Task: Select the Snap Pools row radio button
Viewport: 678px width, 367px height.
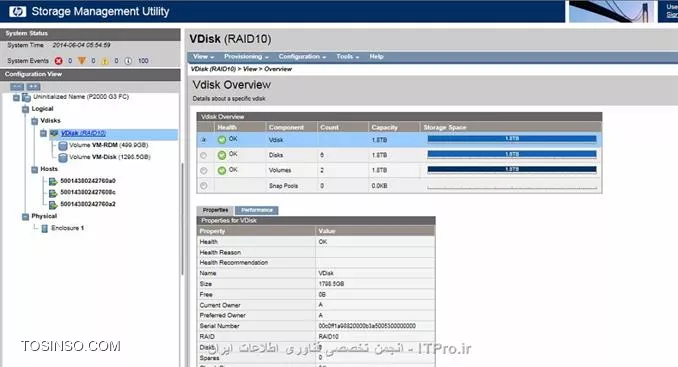Action: [x=204, y=186]
